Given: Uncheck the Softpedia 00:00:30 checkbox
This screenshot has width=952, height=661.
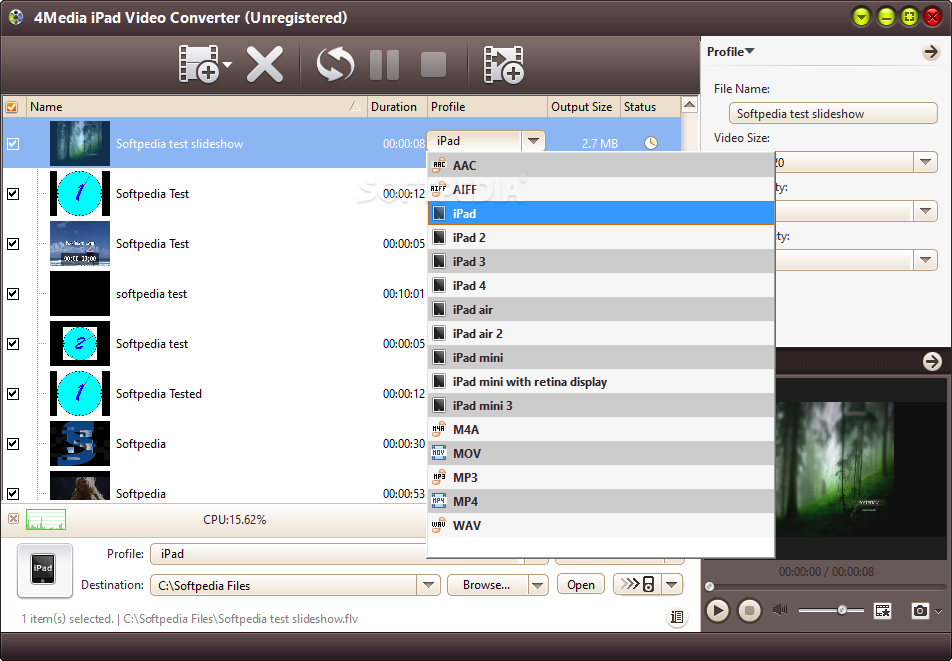Looking at the screenshot, I should [x=13, y=444].
